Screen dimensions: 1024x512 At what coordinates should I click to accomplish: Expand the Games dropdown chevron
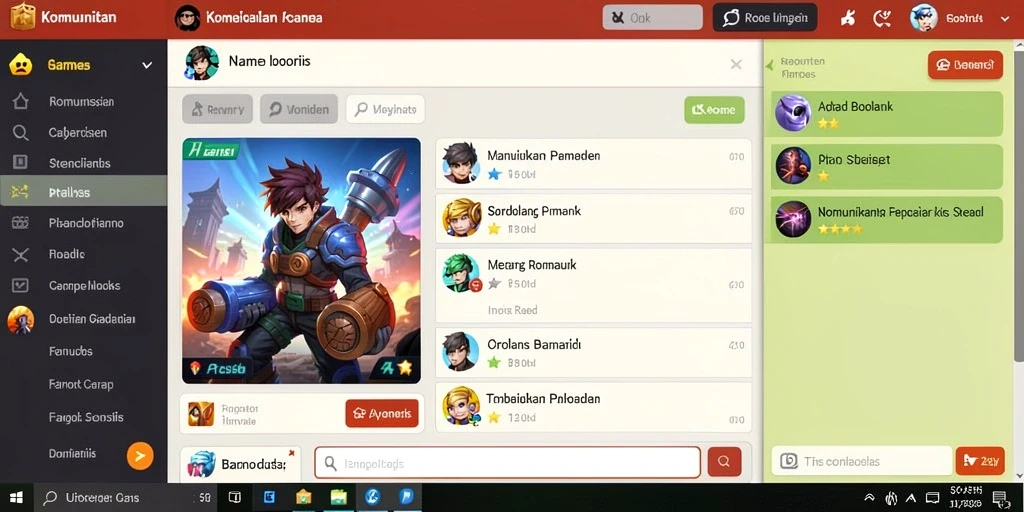pyautogui.click(x=148, y=65)
